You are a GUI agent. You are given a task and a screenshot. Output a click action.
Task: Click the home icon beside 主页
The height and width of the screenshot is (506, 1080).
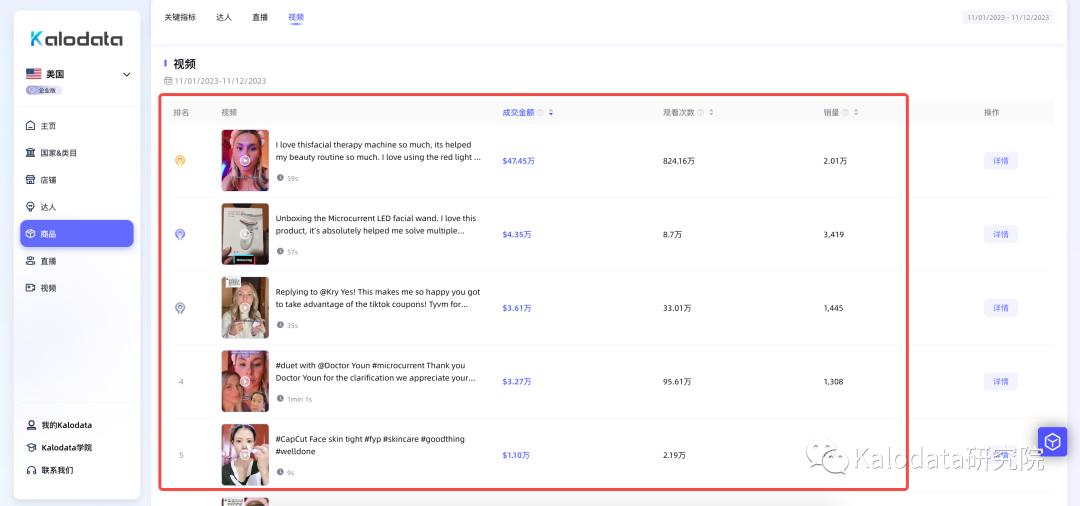30,126
